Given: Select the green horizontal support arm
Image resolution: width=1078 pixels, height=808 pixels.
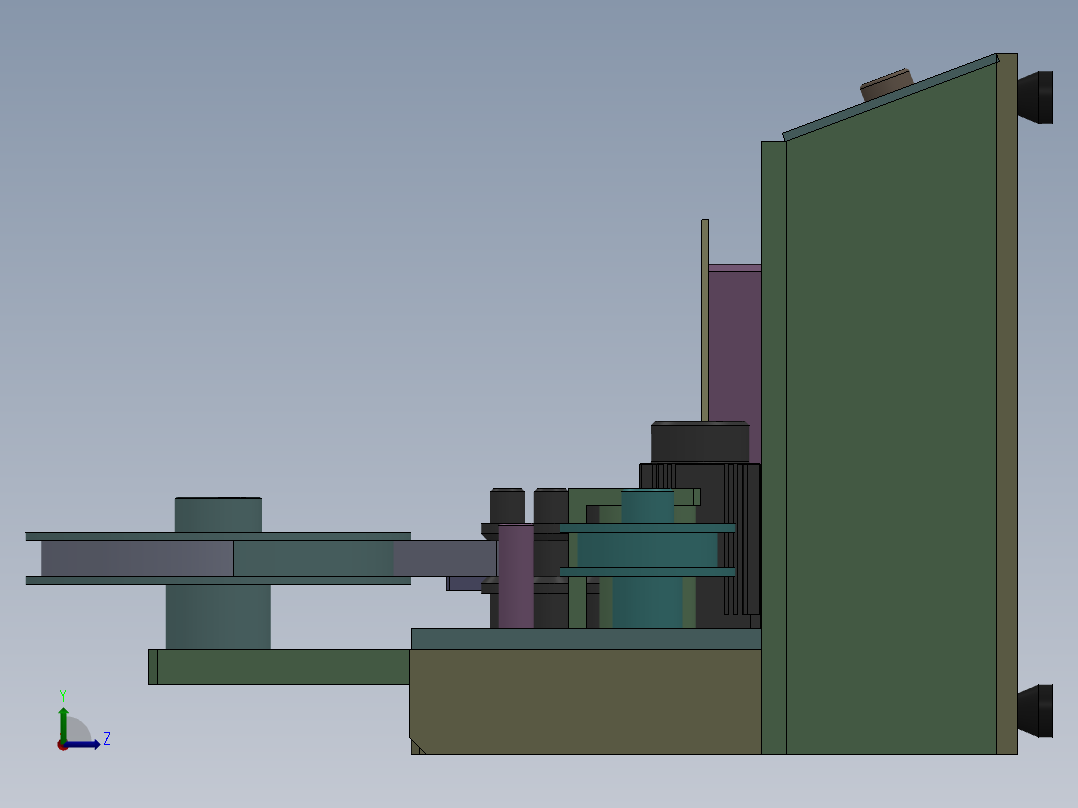Looking at the screenshot, I should click(279, 666).
